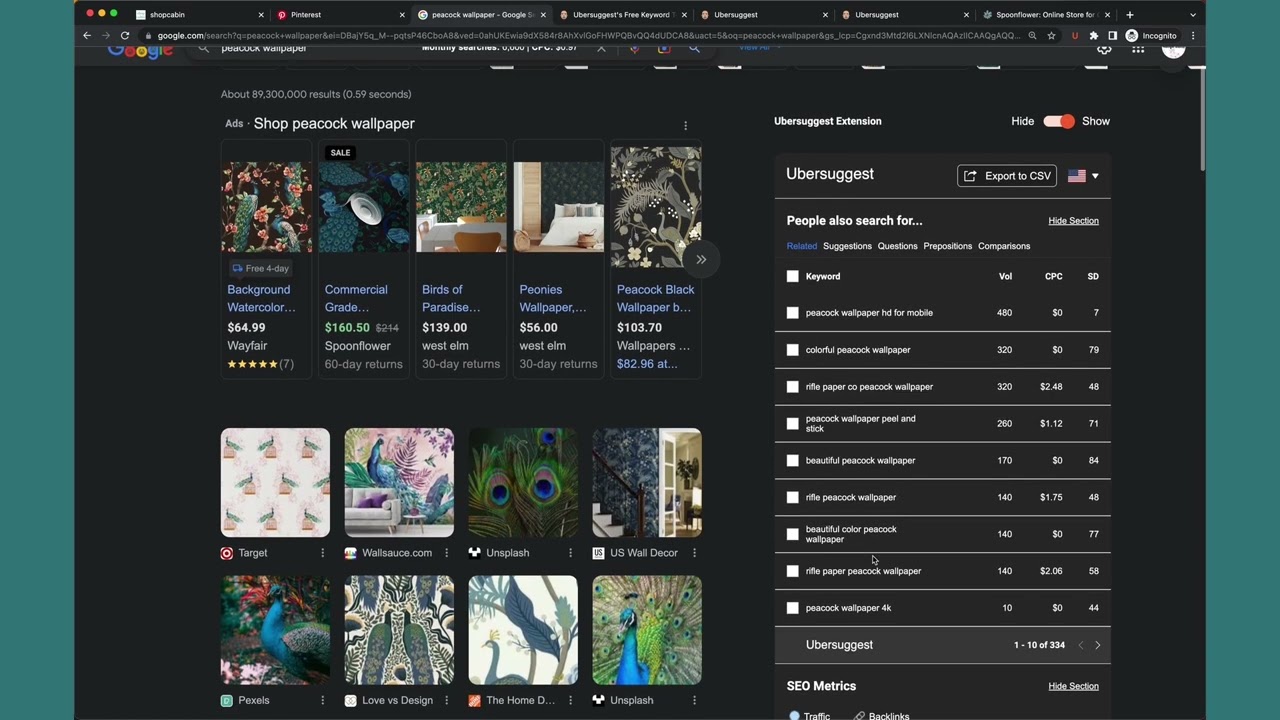Open the US flag country dropdown
Screen dimensions: 1280x720
point(1083,176)
